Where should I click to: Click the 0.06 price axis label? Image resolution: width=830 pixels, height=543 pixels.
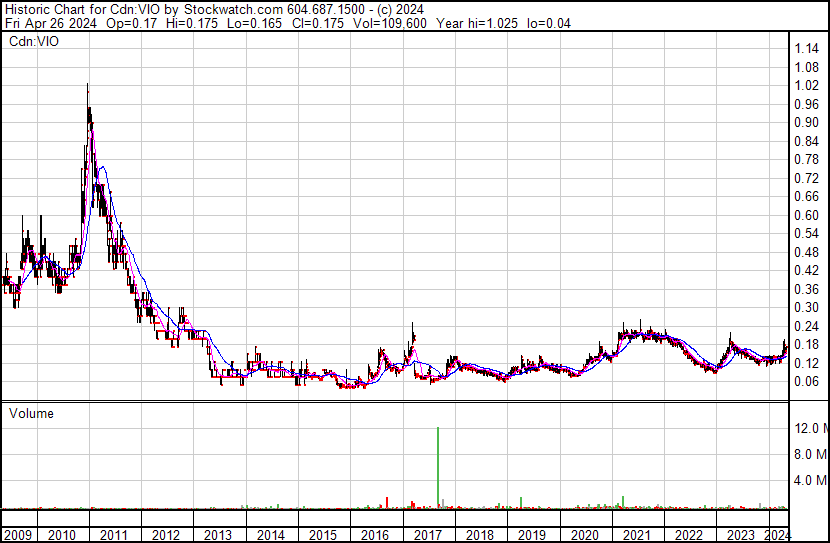807,381
